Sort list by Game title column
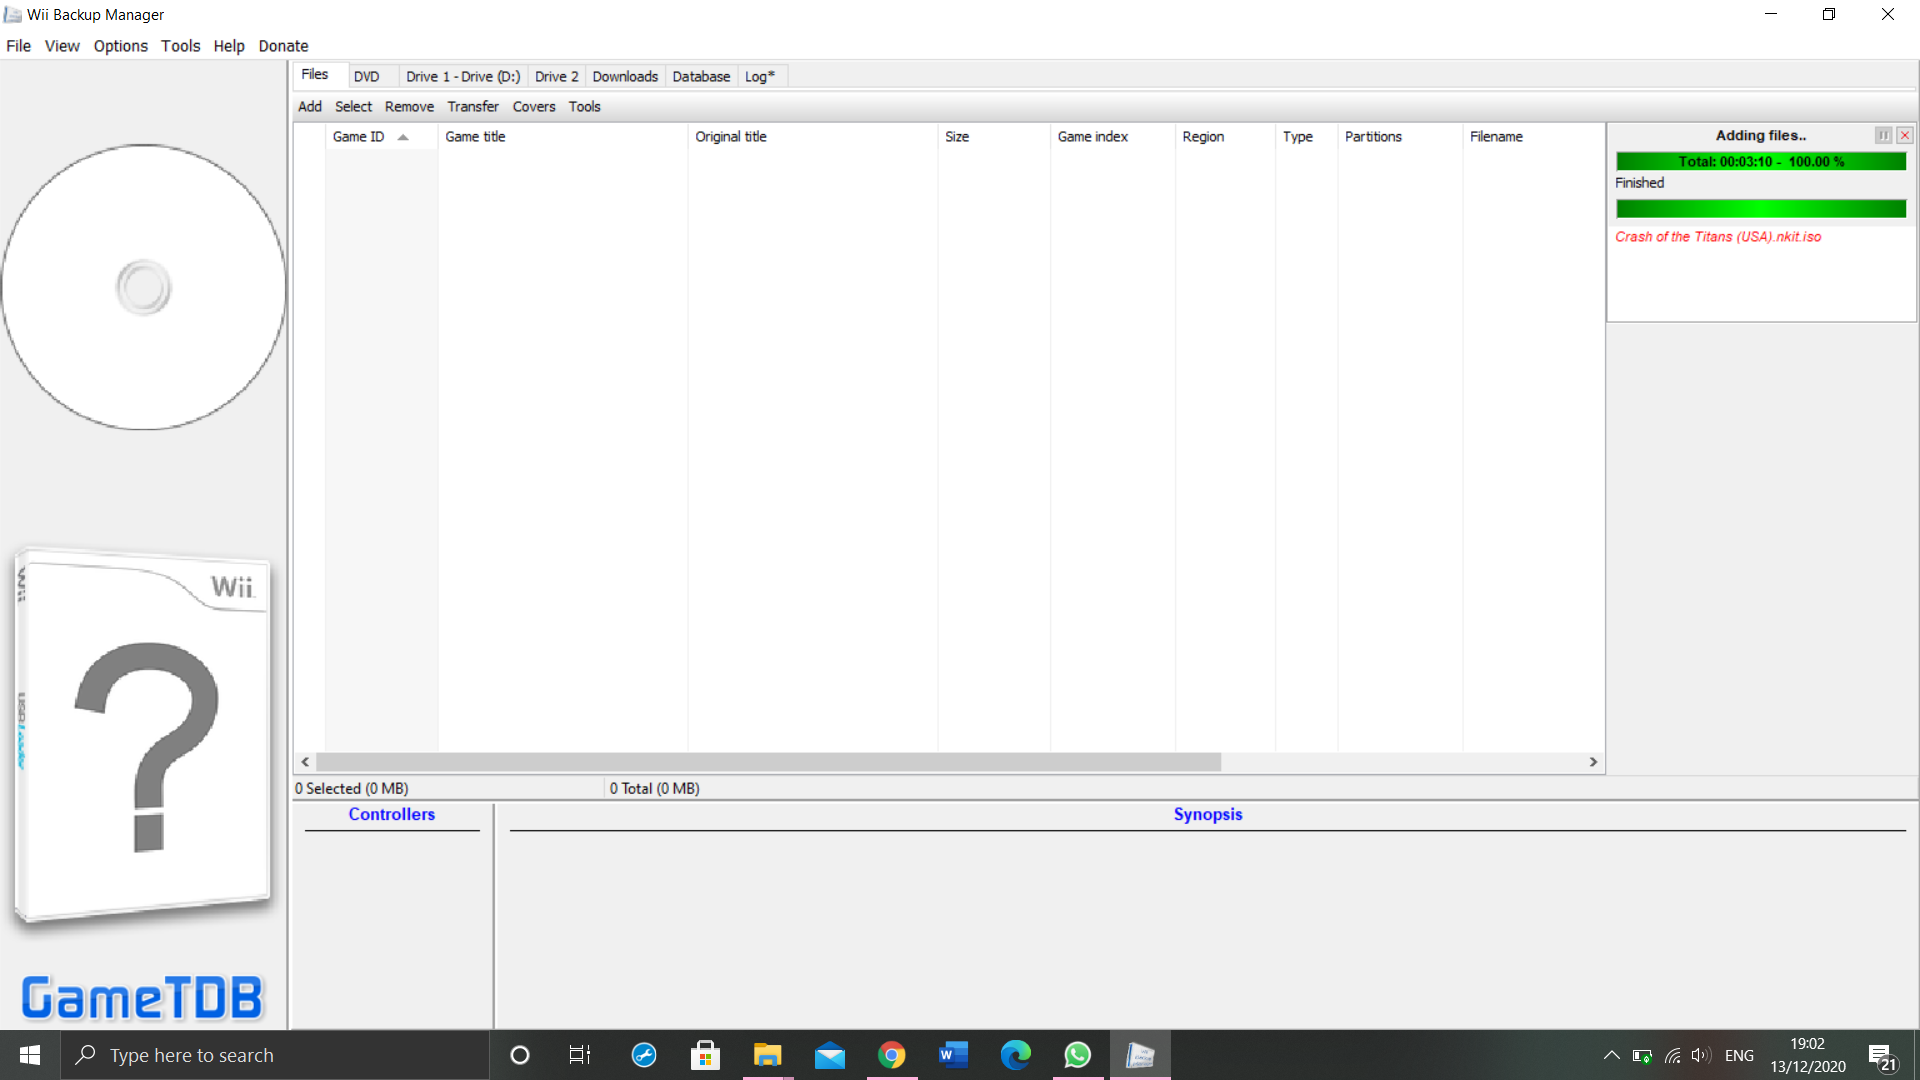This screenshot has height=1080, width=1920. [562, 137]
